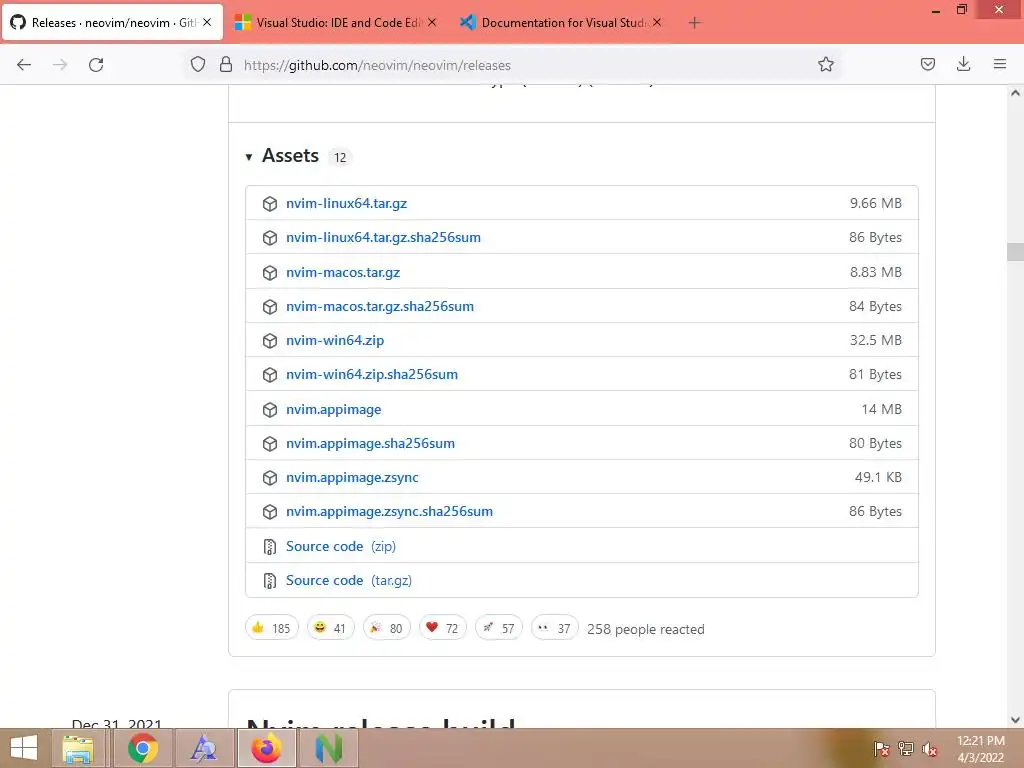This screenshot has height=768, width=1024.
Task: Click eyes reaction with 37
Action: [x=554, y=628]
